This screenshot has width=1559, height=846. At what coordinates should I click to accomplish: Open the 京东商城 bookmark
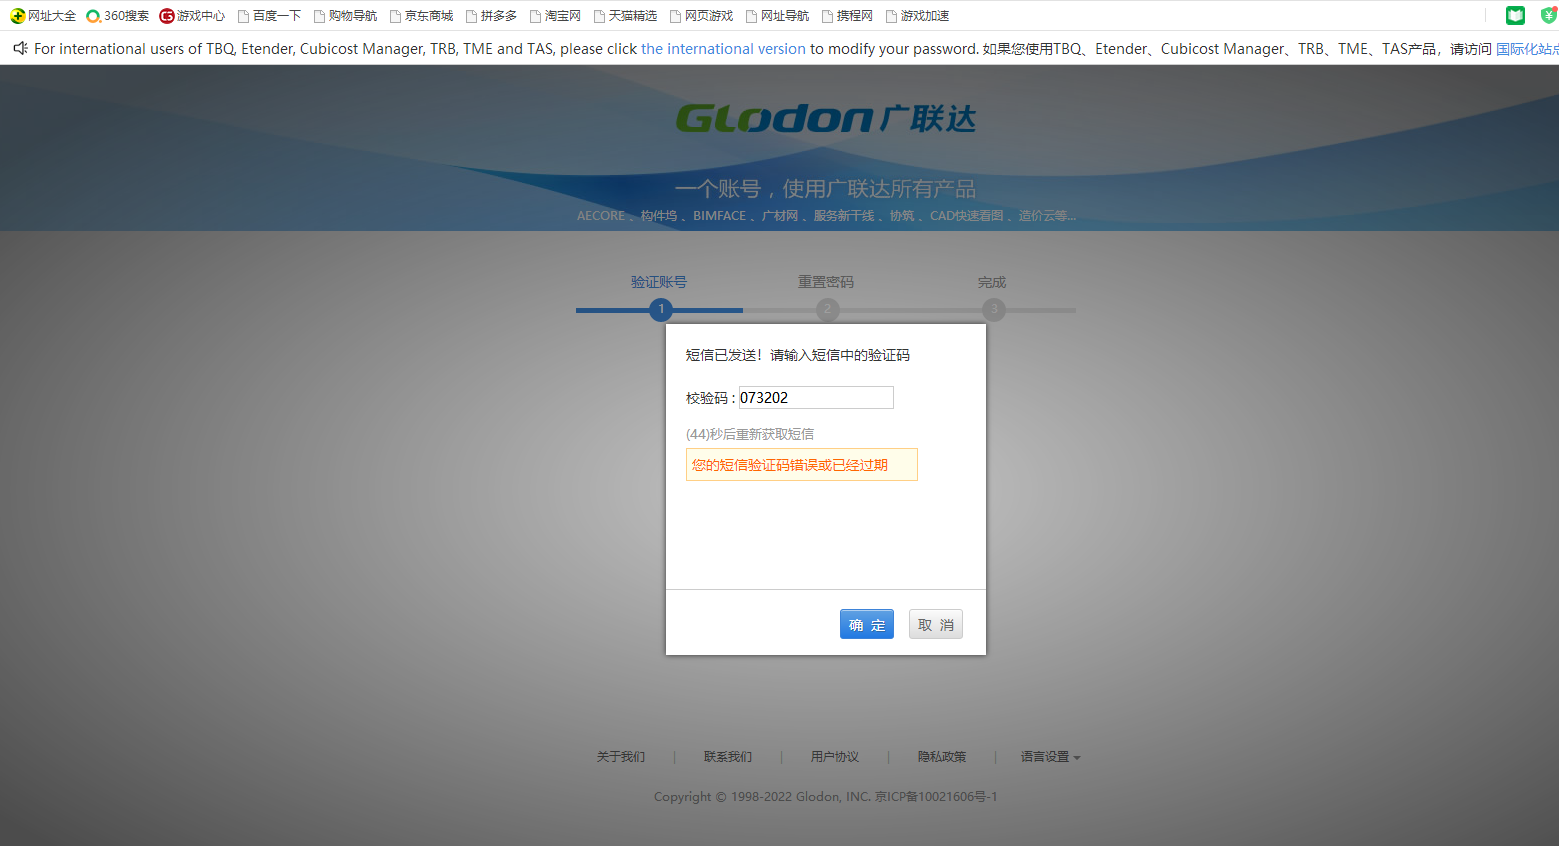tap(421, 16)
